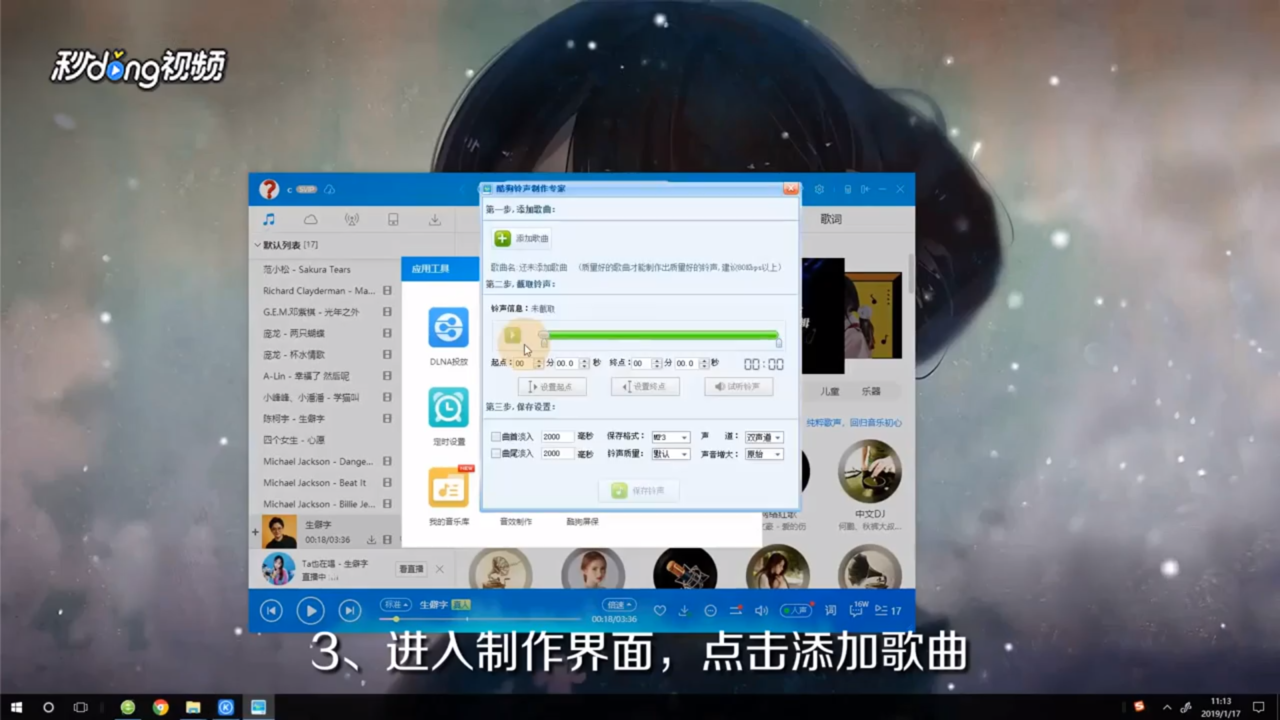Click the main play button
The width and height of the screenshot is (1280, 720).
(310, 610)
